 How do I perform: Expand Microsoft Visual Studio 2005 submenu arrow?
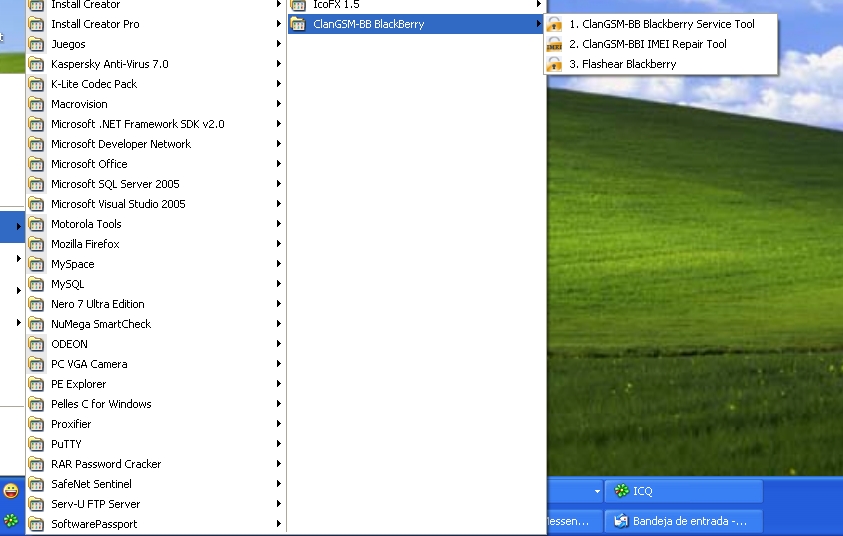[278, 204]
